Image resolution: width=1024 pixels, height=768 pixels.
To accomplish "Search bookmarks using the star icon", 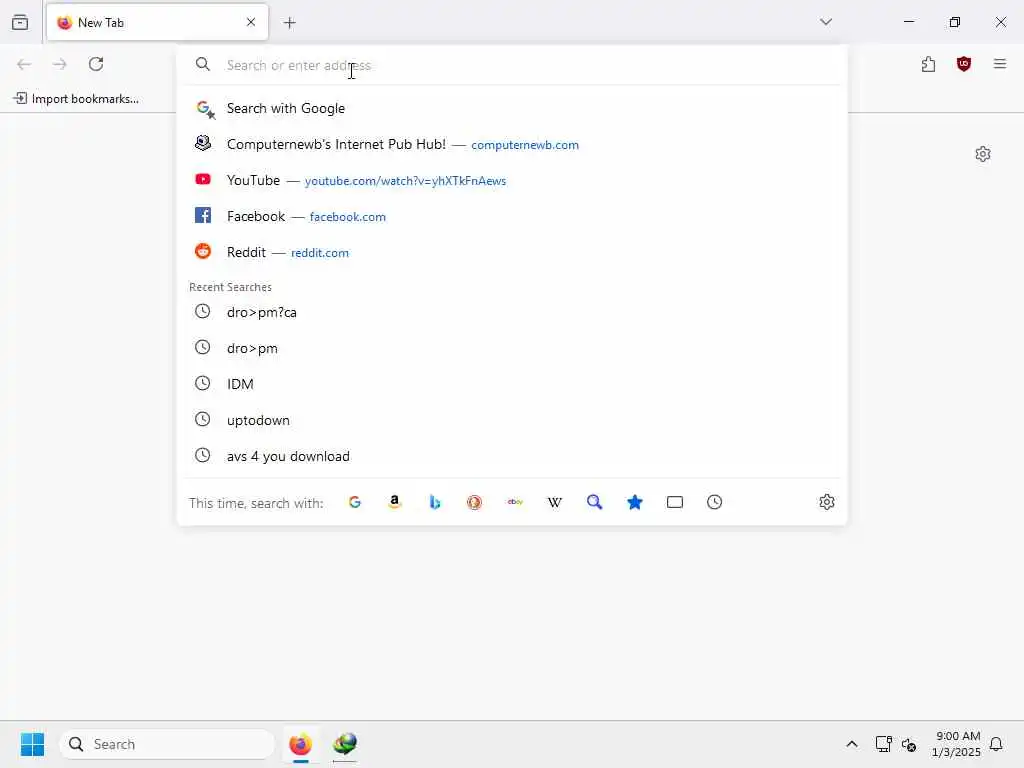I will click(x=635, y=502).
